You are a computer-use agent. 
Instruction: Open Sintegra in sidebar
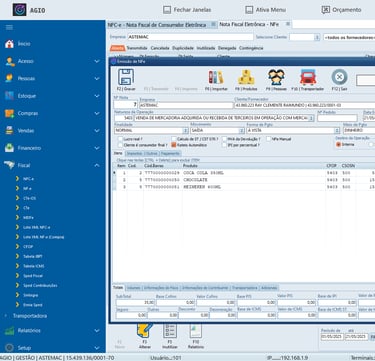click(30, 295)
